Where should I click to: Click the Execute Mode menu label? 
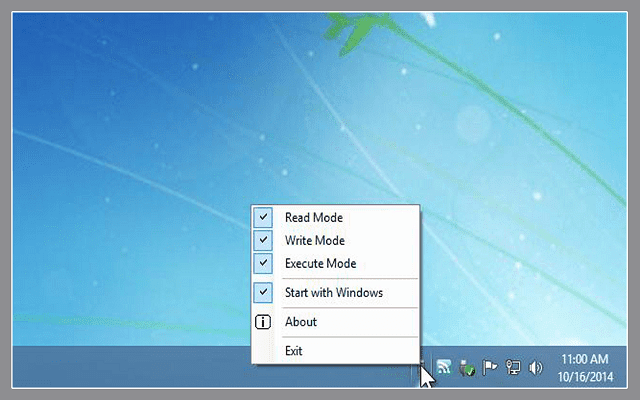pyautogui.click(x=320, y=263)
